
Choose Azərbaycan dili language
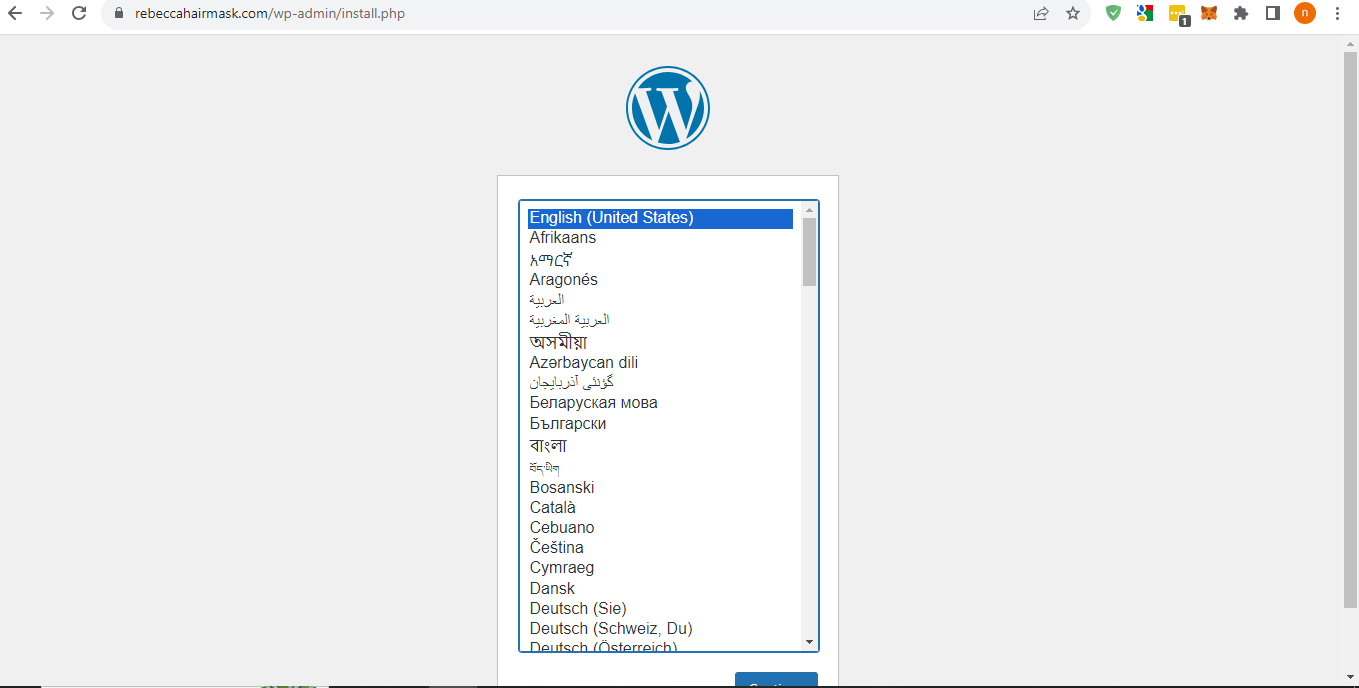coord(660,363)
